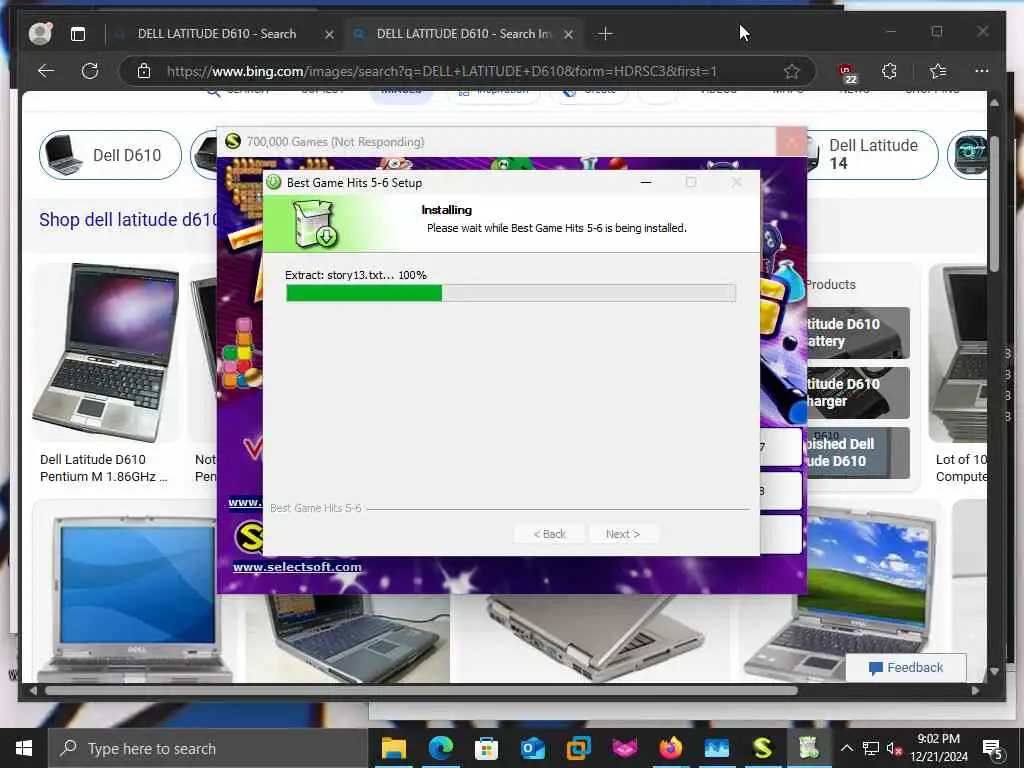Open Firefox from taskbar
Screen dimensions: 1024x768
click(671, 748)
